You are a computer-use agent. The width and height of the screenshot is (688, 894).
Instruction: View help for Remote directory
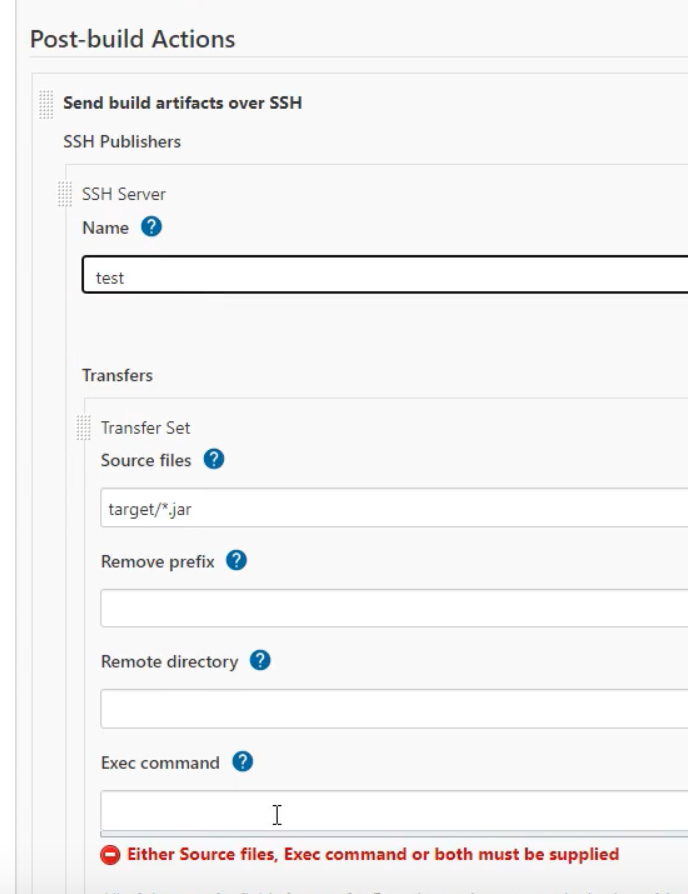(260, 660)
